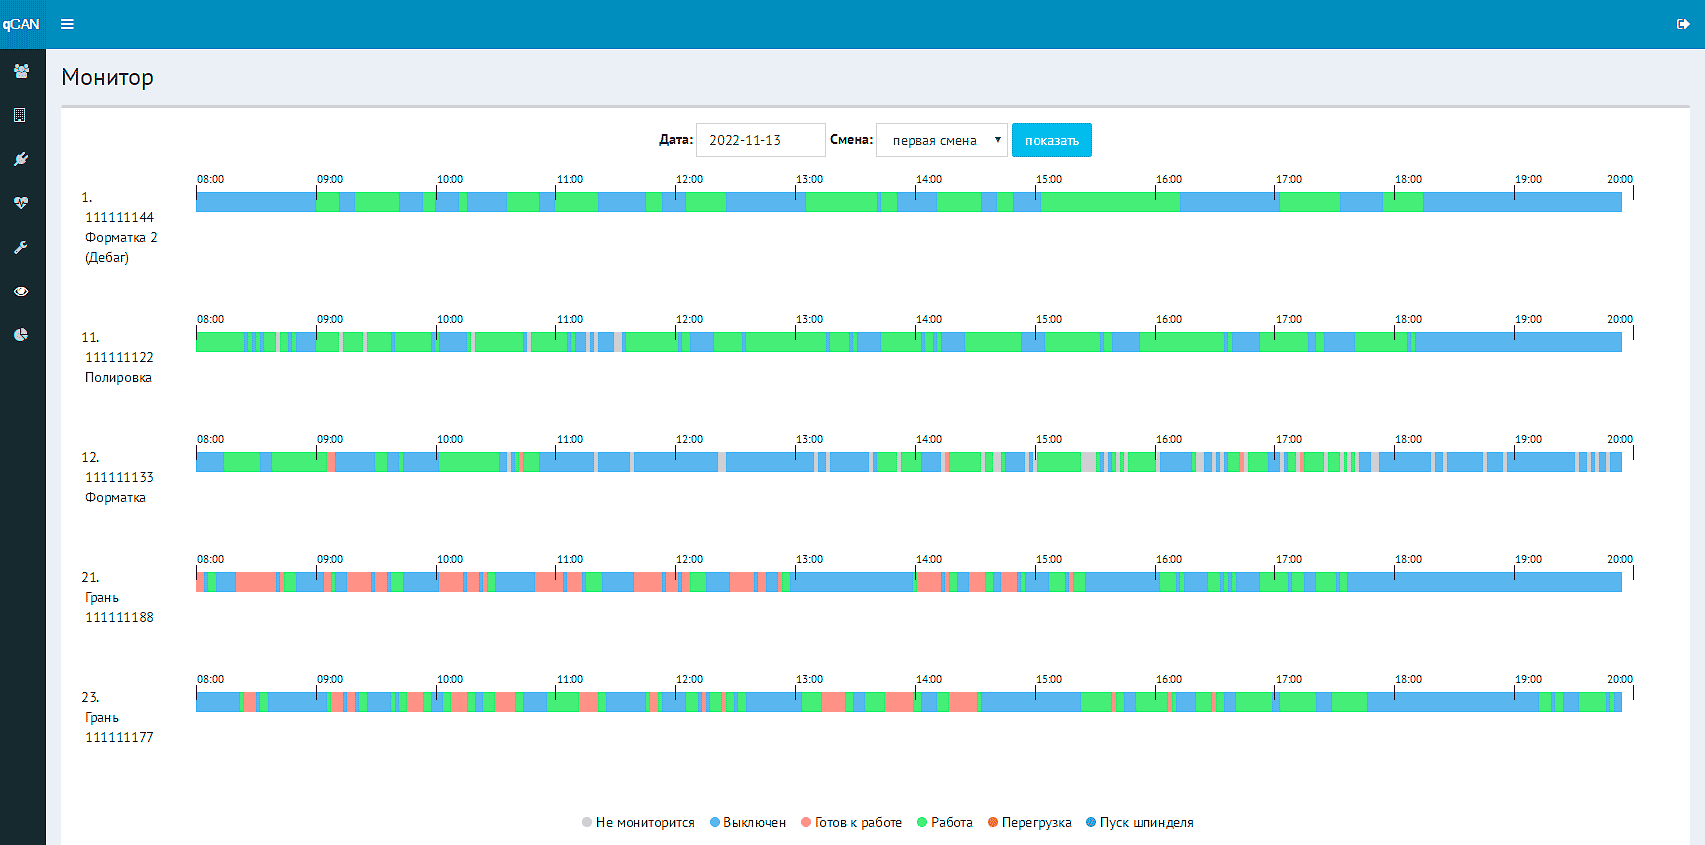This screenshot has width=1705, height=845.
Task: Click the pie chart reports icon
Action: pyautogui.click(x=21, y=335)
